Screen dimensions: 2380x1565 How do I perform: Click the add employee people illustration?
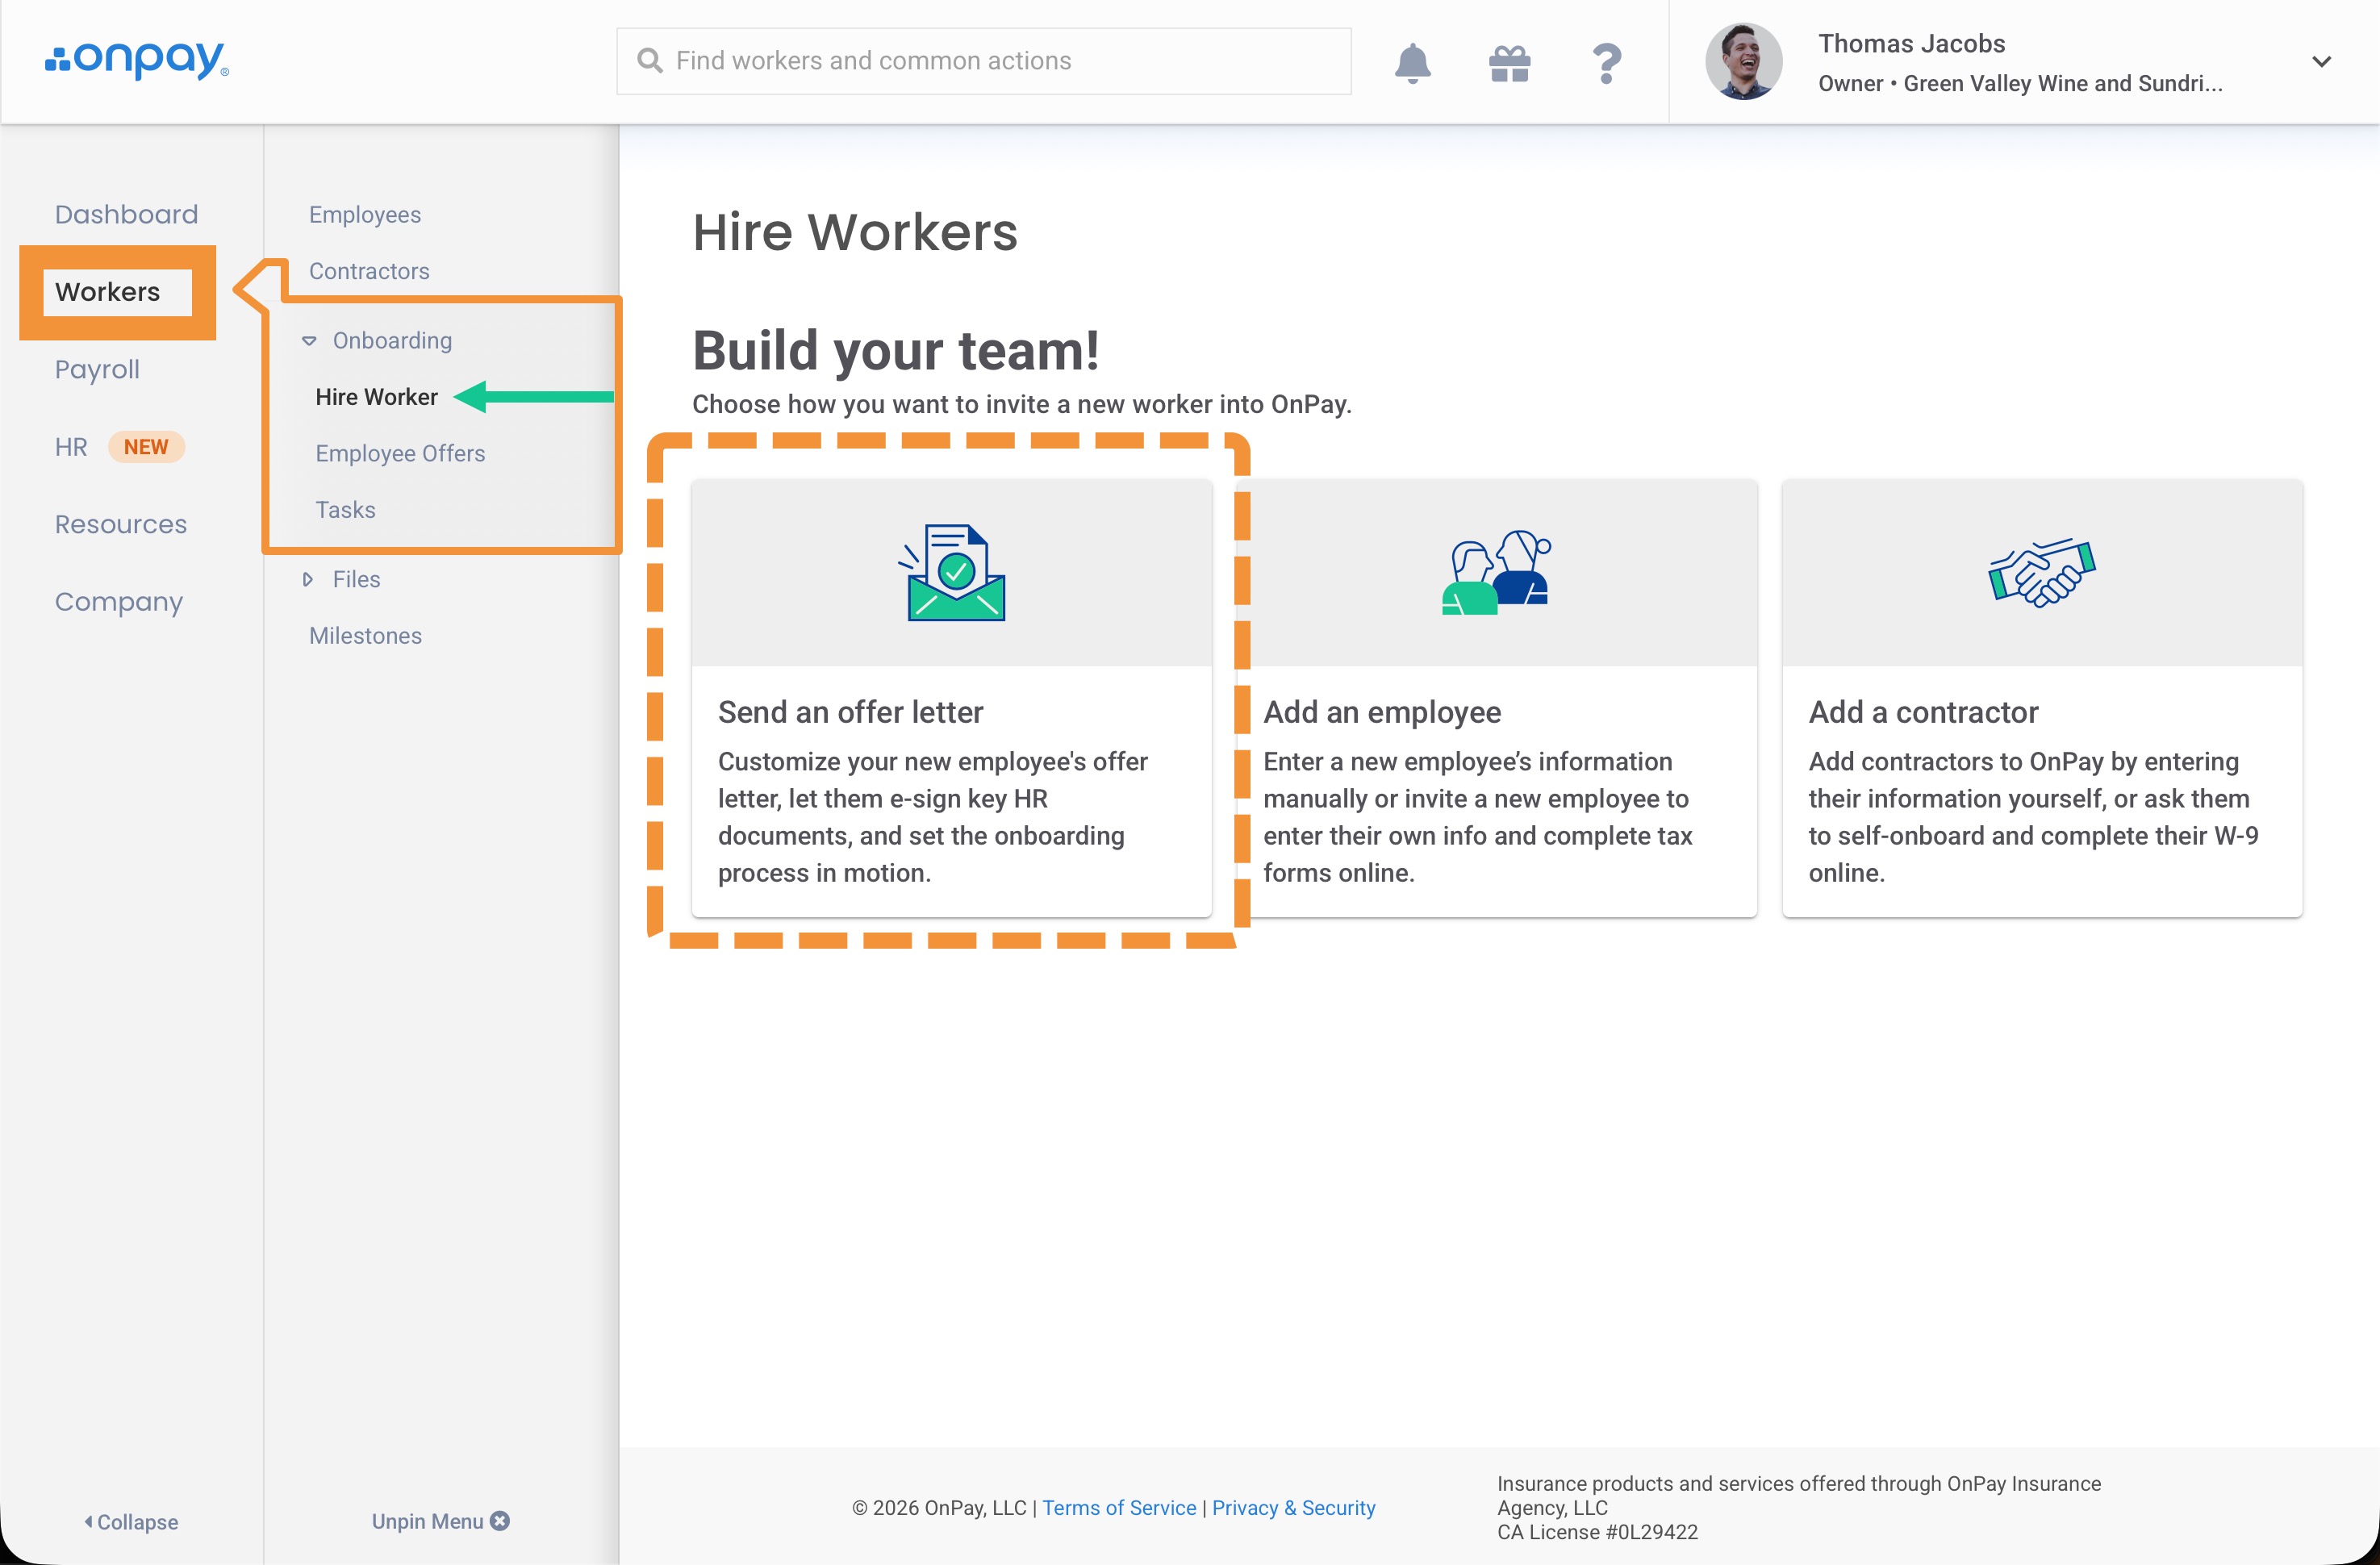pyautogui.click(x=1496, y=573)
